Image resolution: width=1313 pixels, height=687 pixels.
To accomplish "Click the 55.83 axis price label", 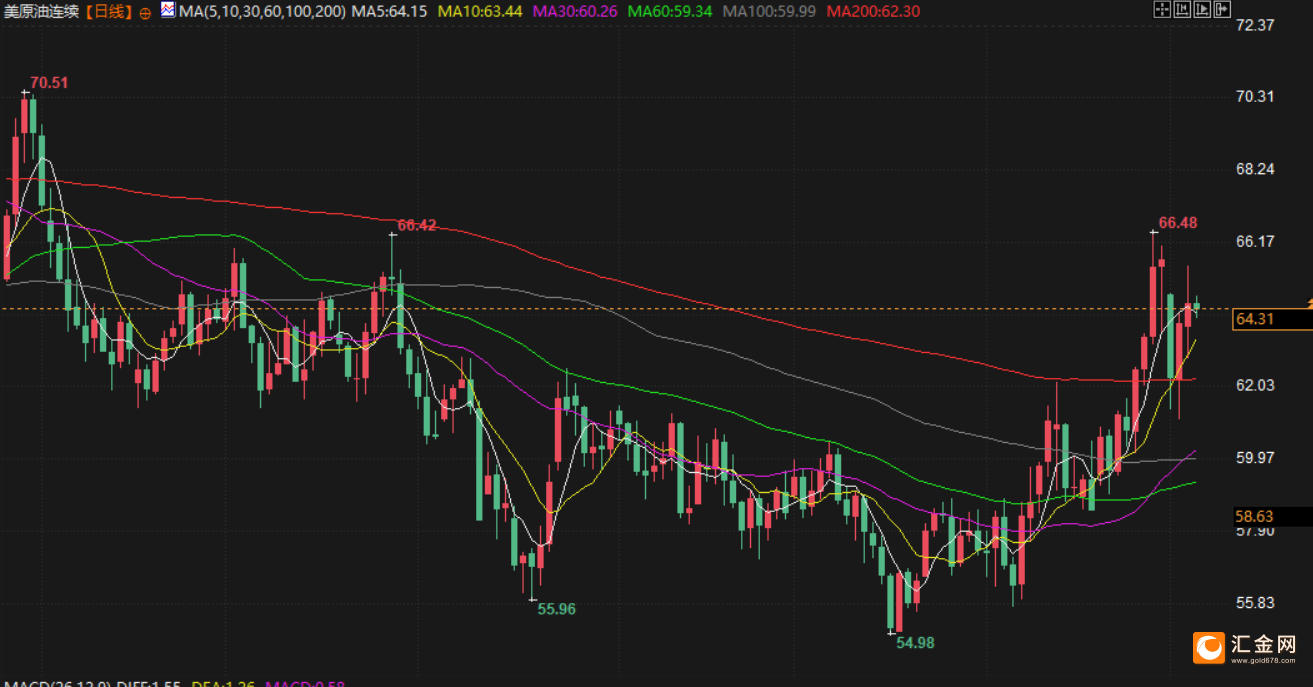I will point(1255,603).
